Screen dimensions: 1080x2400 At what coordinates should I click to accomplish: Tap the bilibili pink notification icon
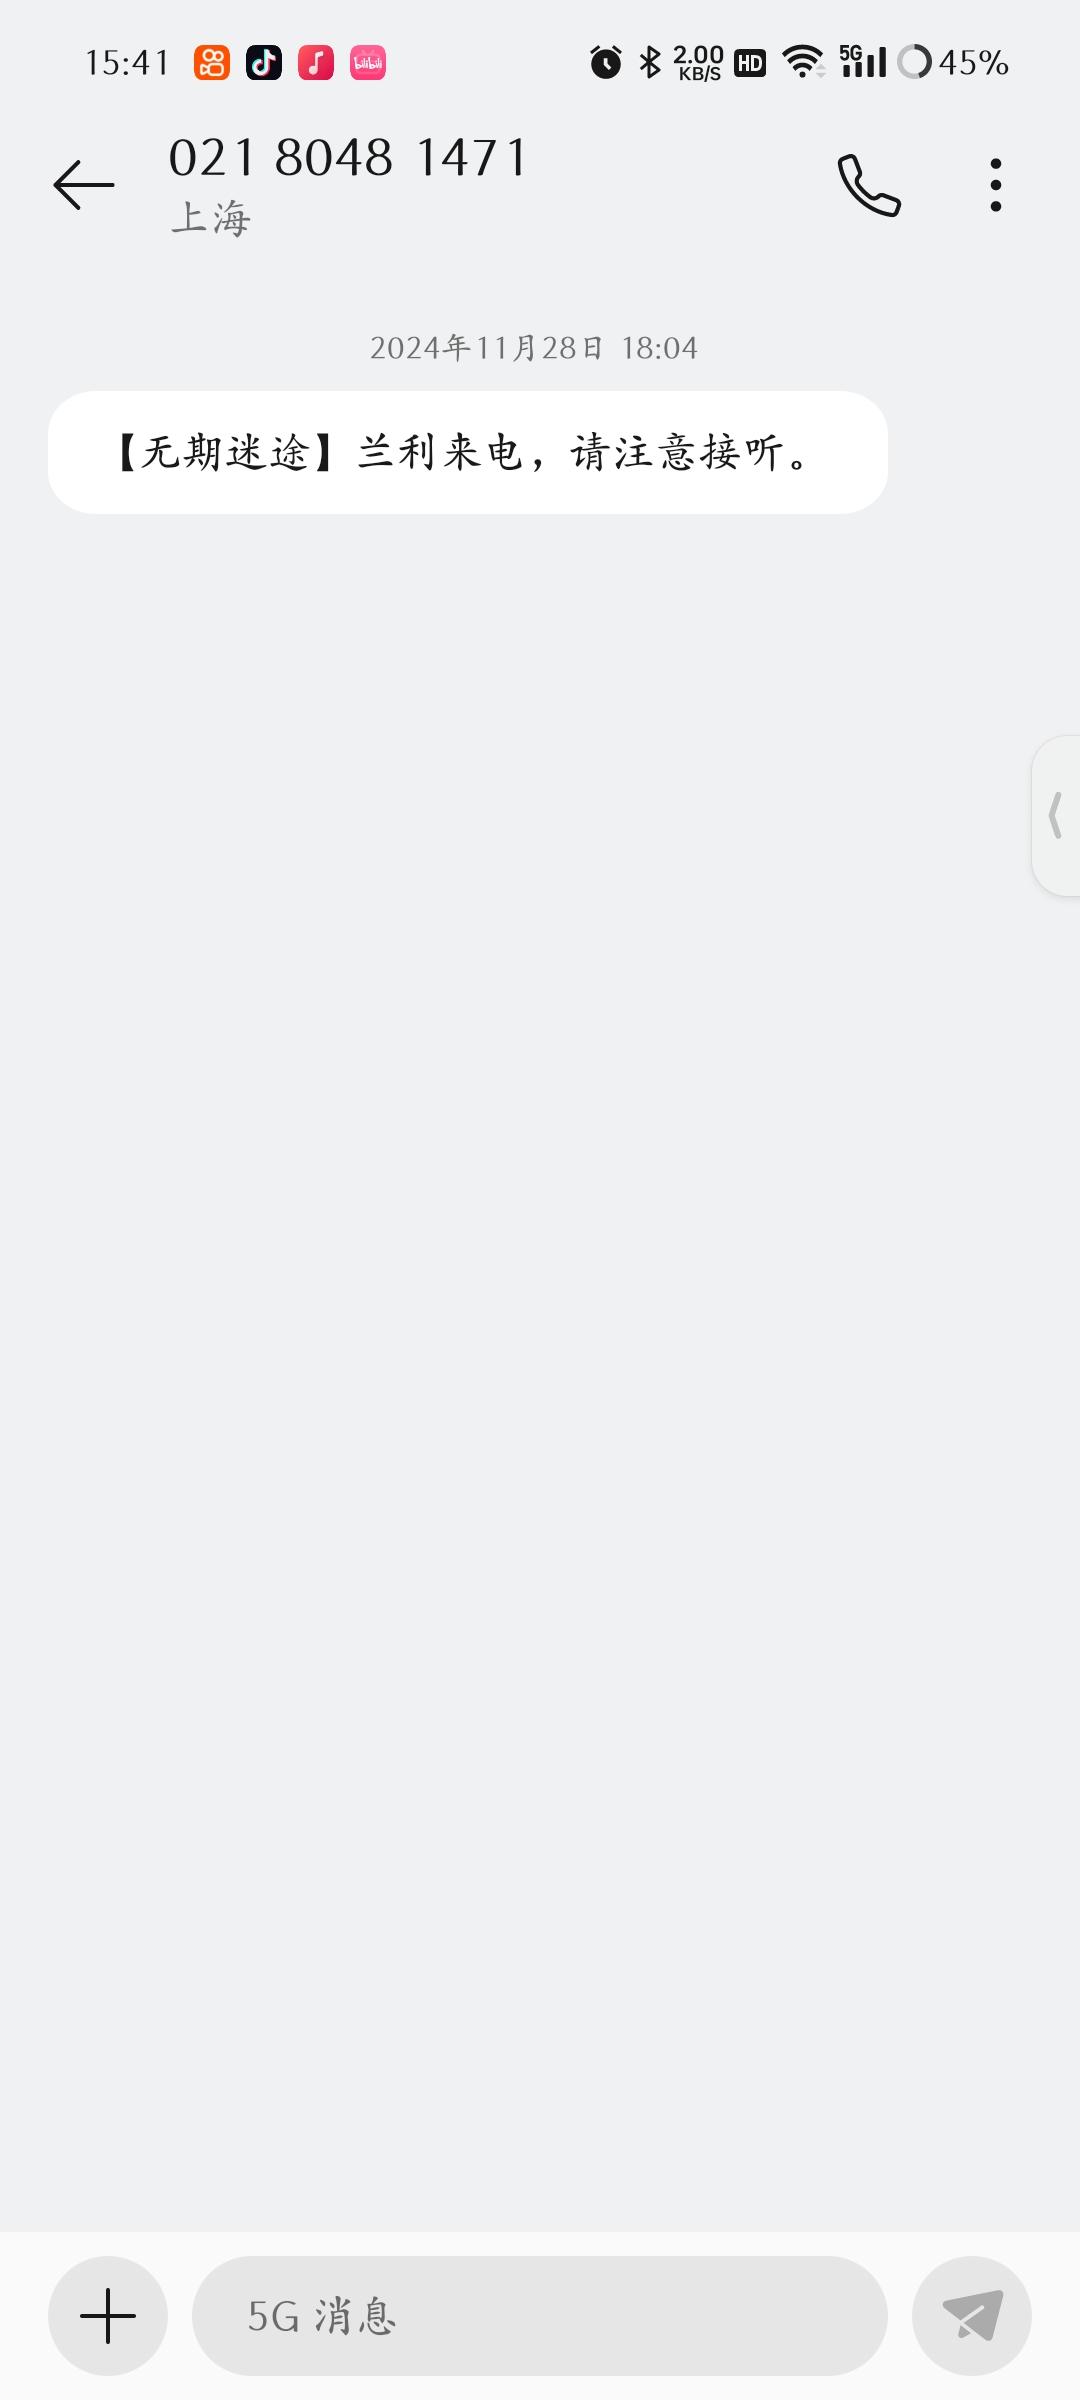point(368,63)
